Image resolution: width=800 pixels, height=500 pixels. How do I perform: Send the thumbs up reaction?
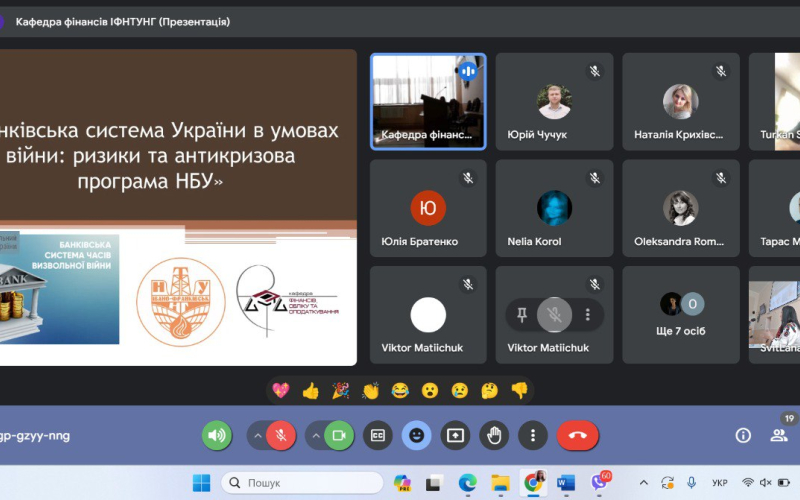pyautogui.click(x=310, y=391)
